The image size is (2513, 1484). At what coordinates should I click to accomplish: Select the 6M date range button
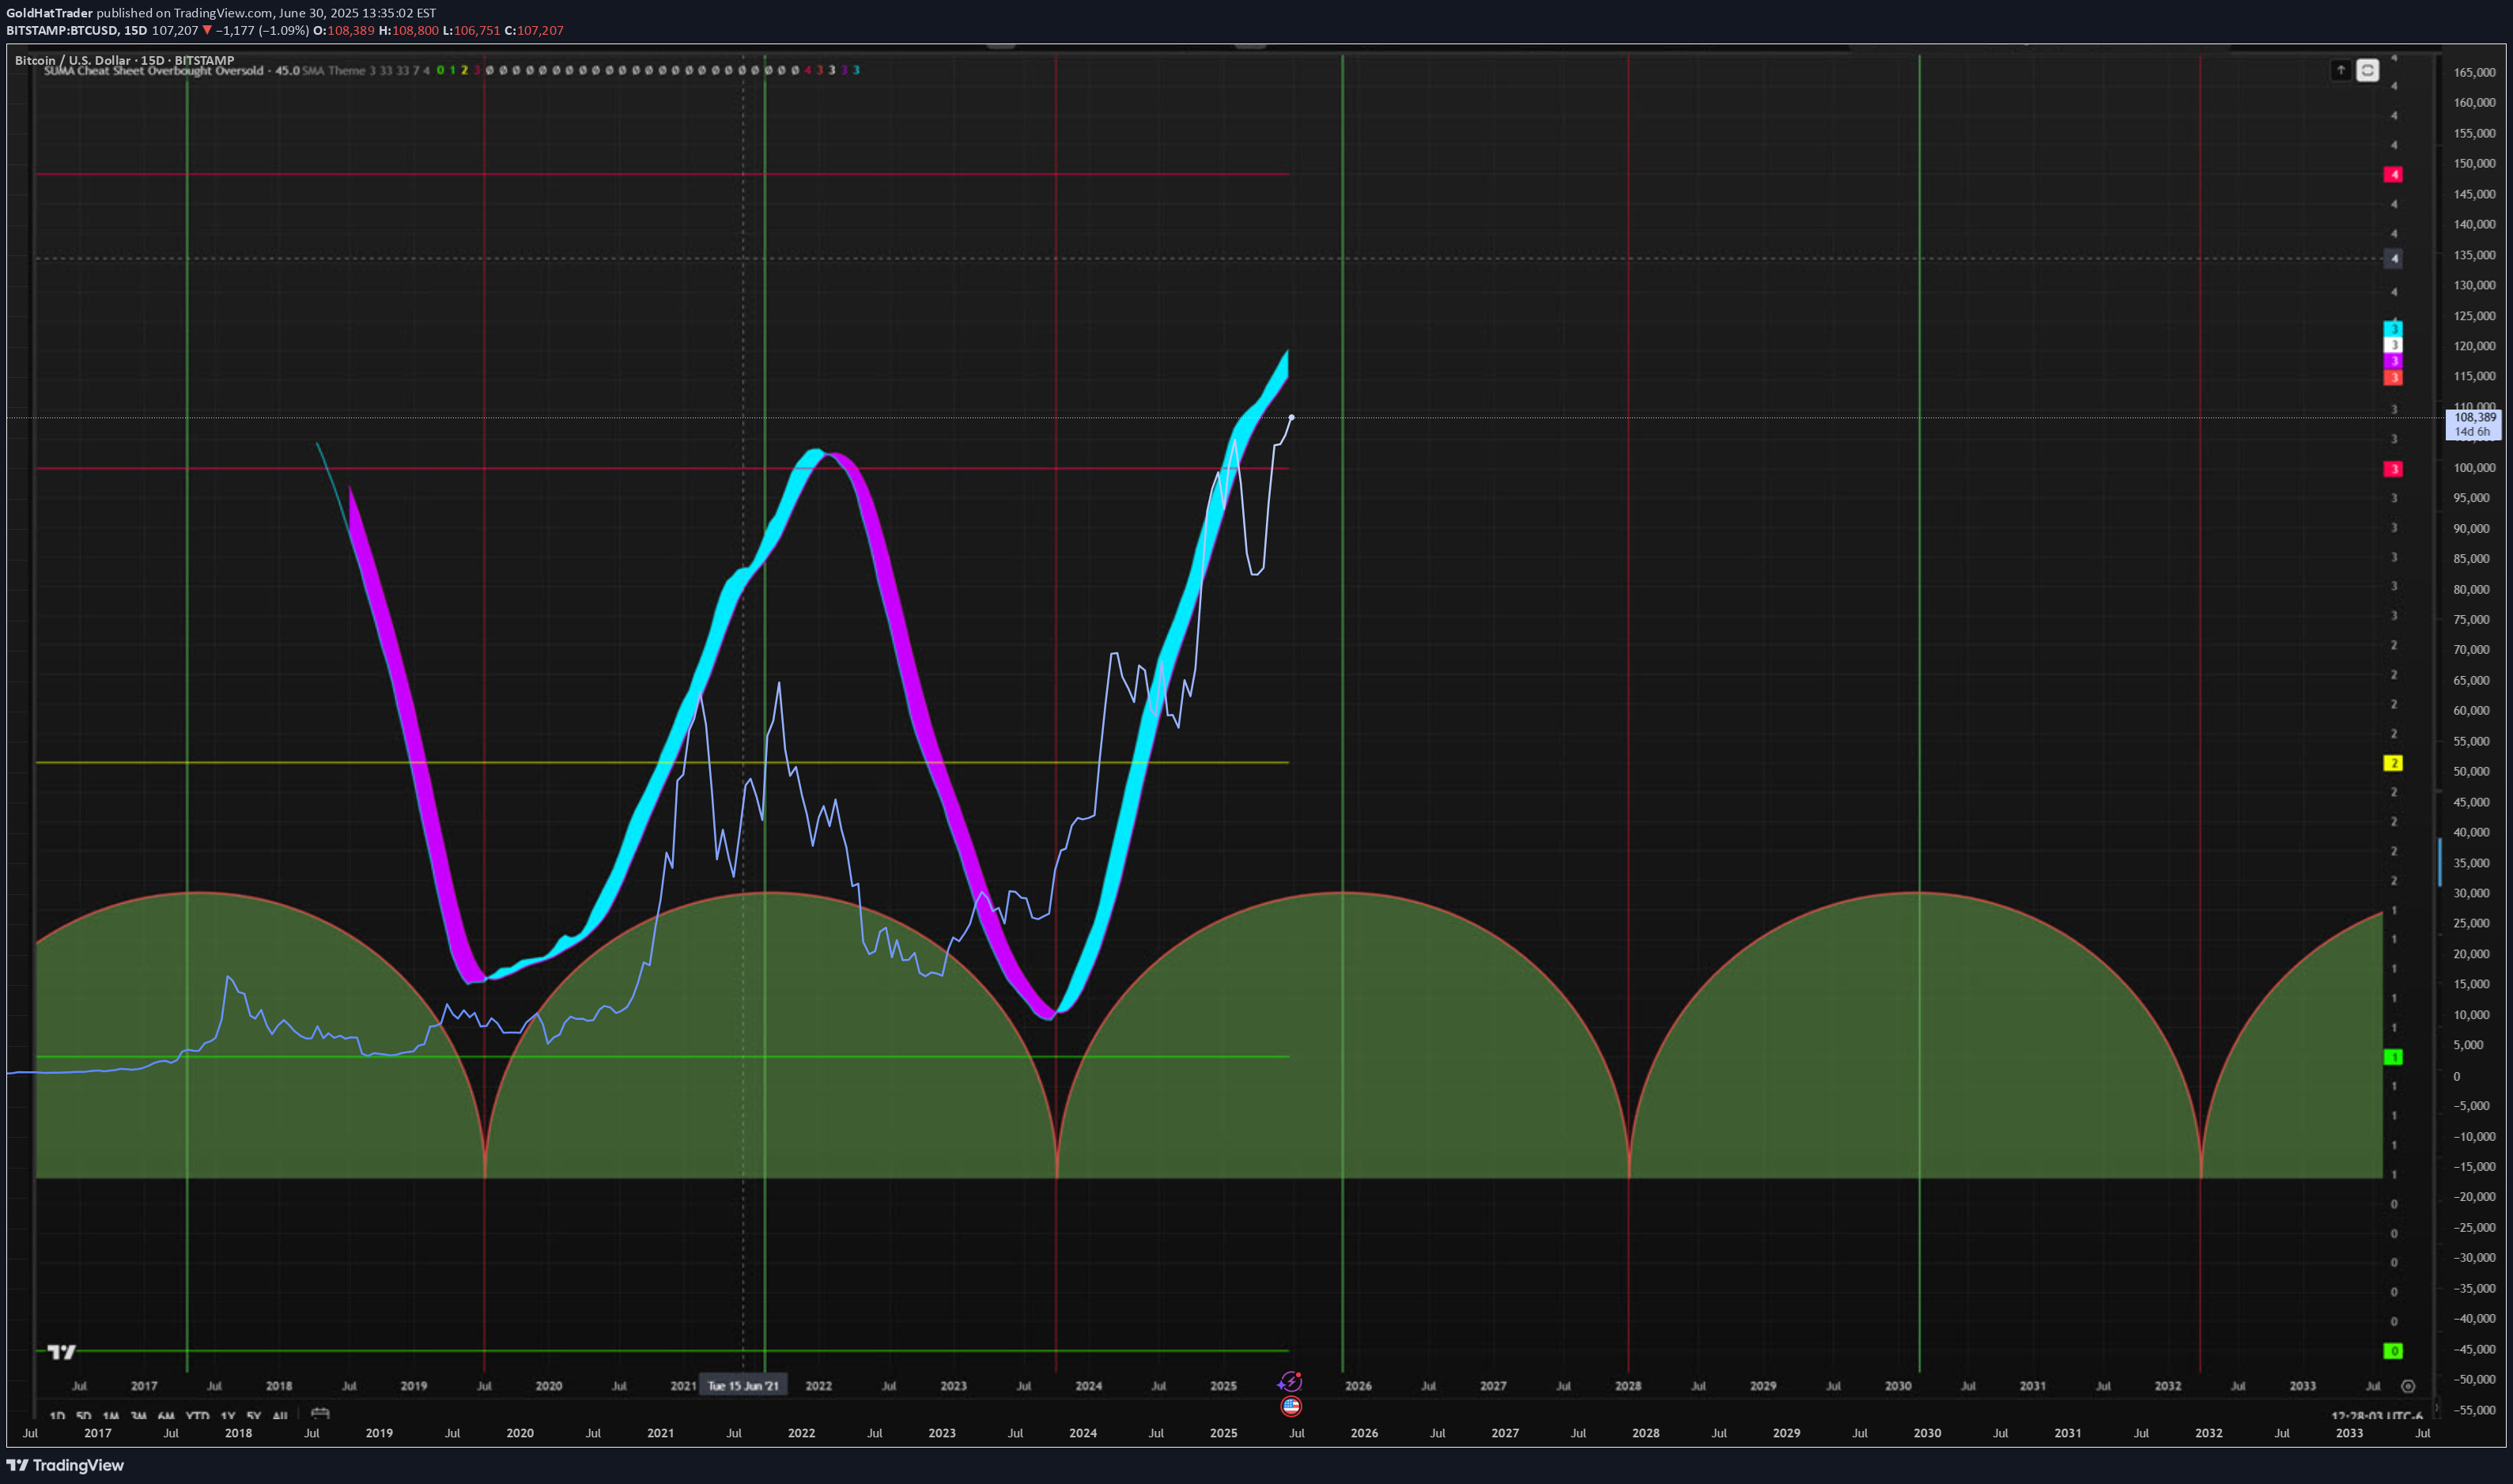point(166,1416)
